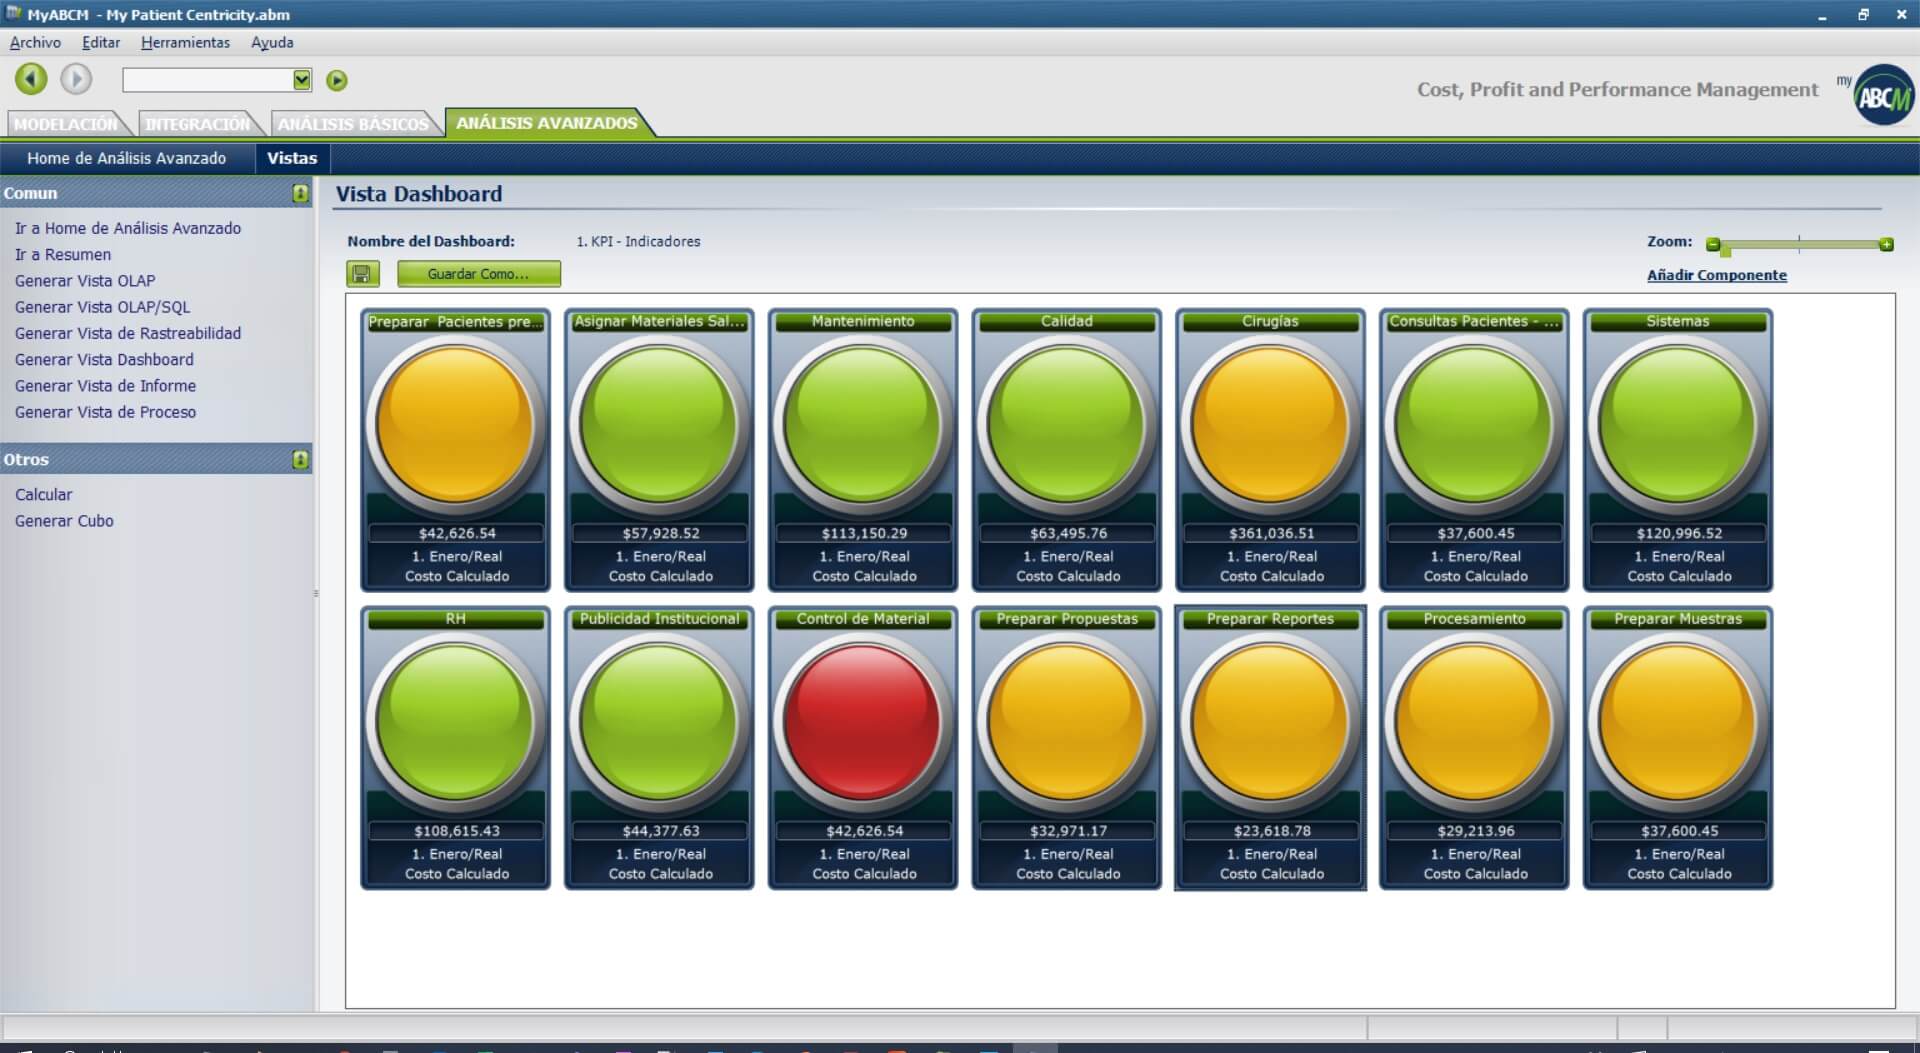
Task: Click the Calcular link
Action: pyautogui.click(x=43, y=494)
